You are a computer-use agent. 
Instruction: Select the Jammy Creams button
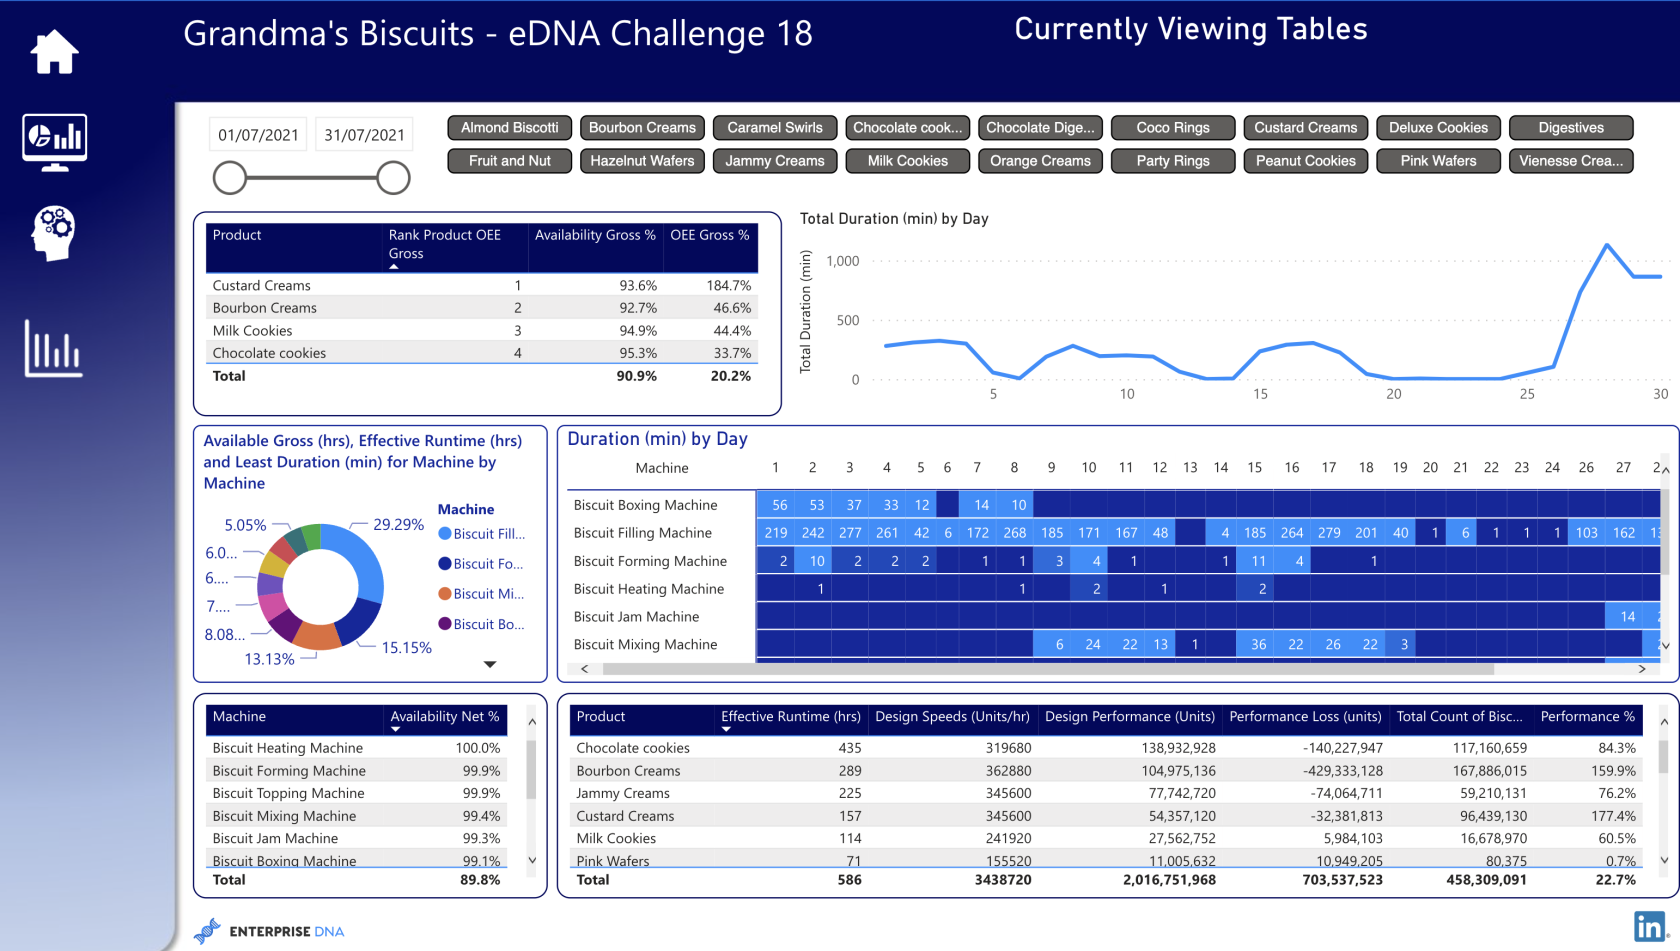[x=775, y=161]
